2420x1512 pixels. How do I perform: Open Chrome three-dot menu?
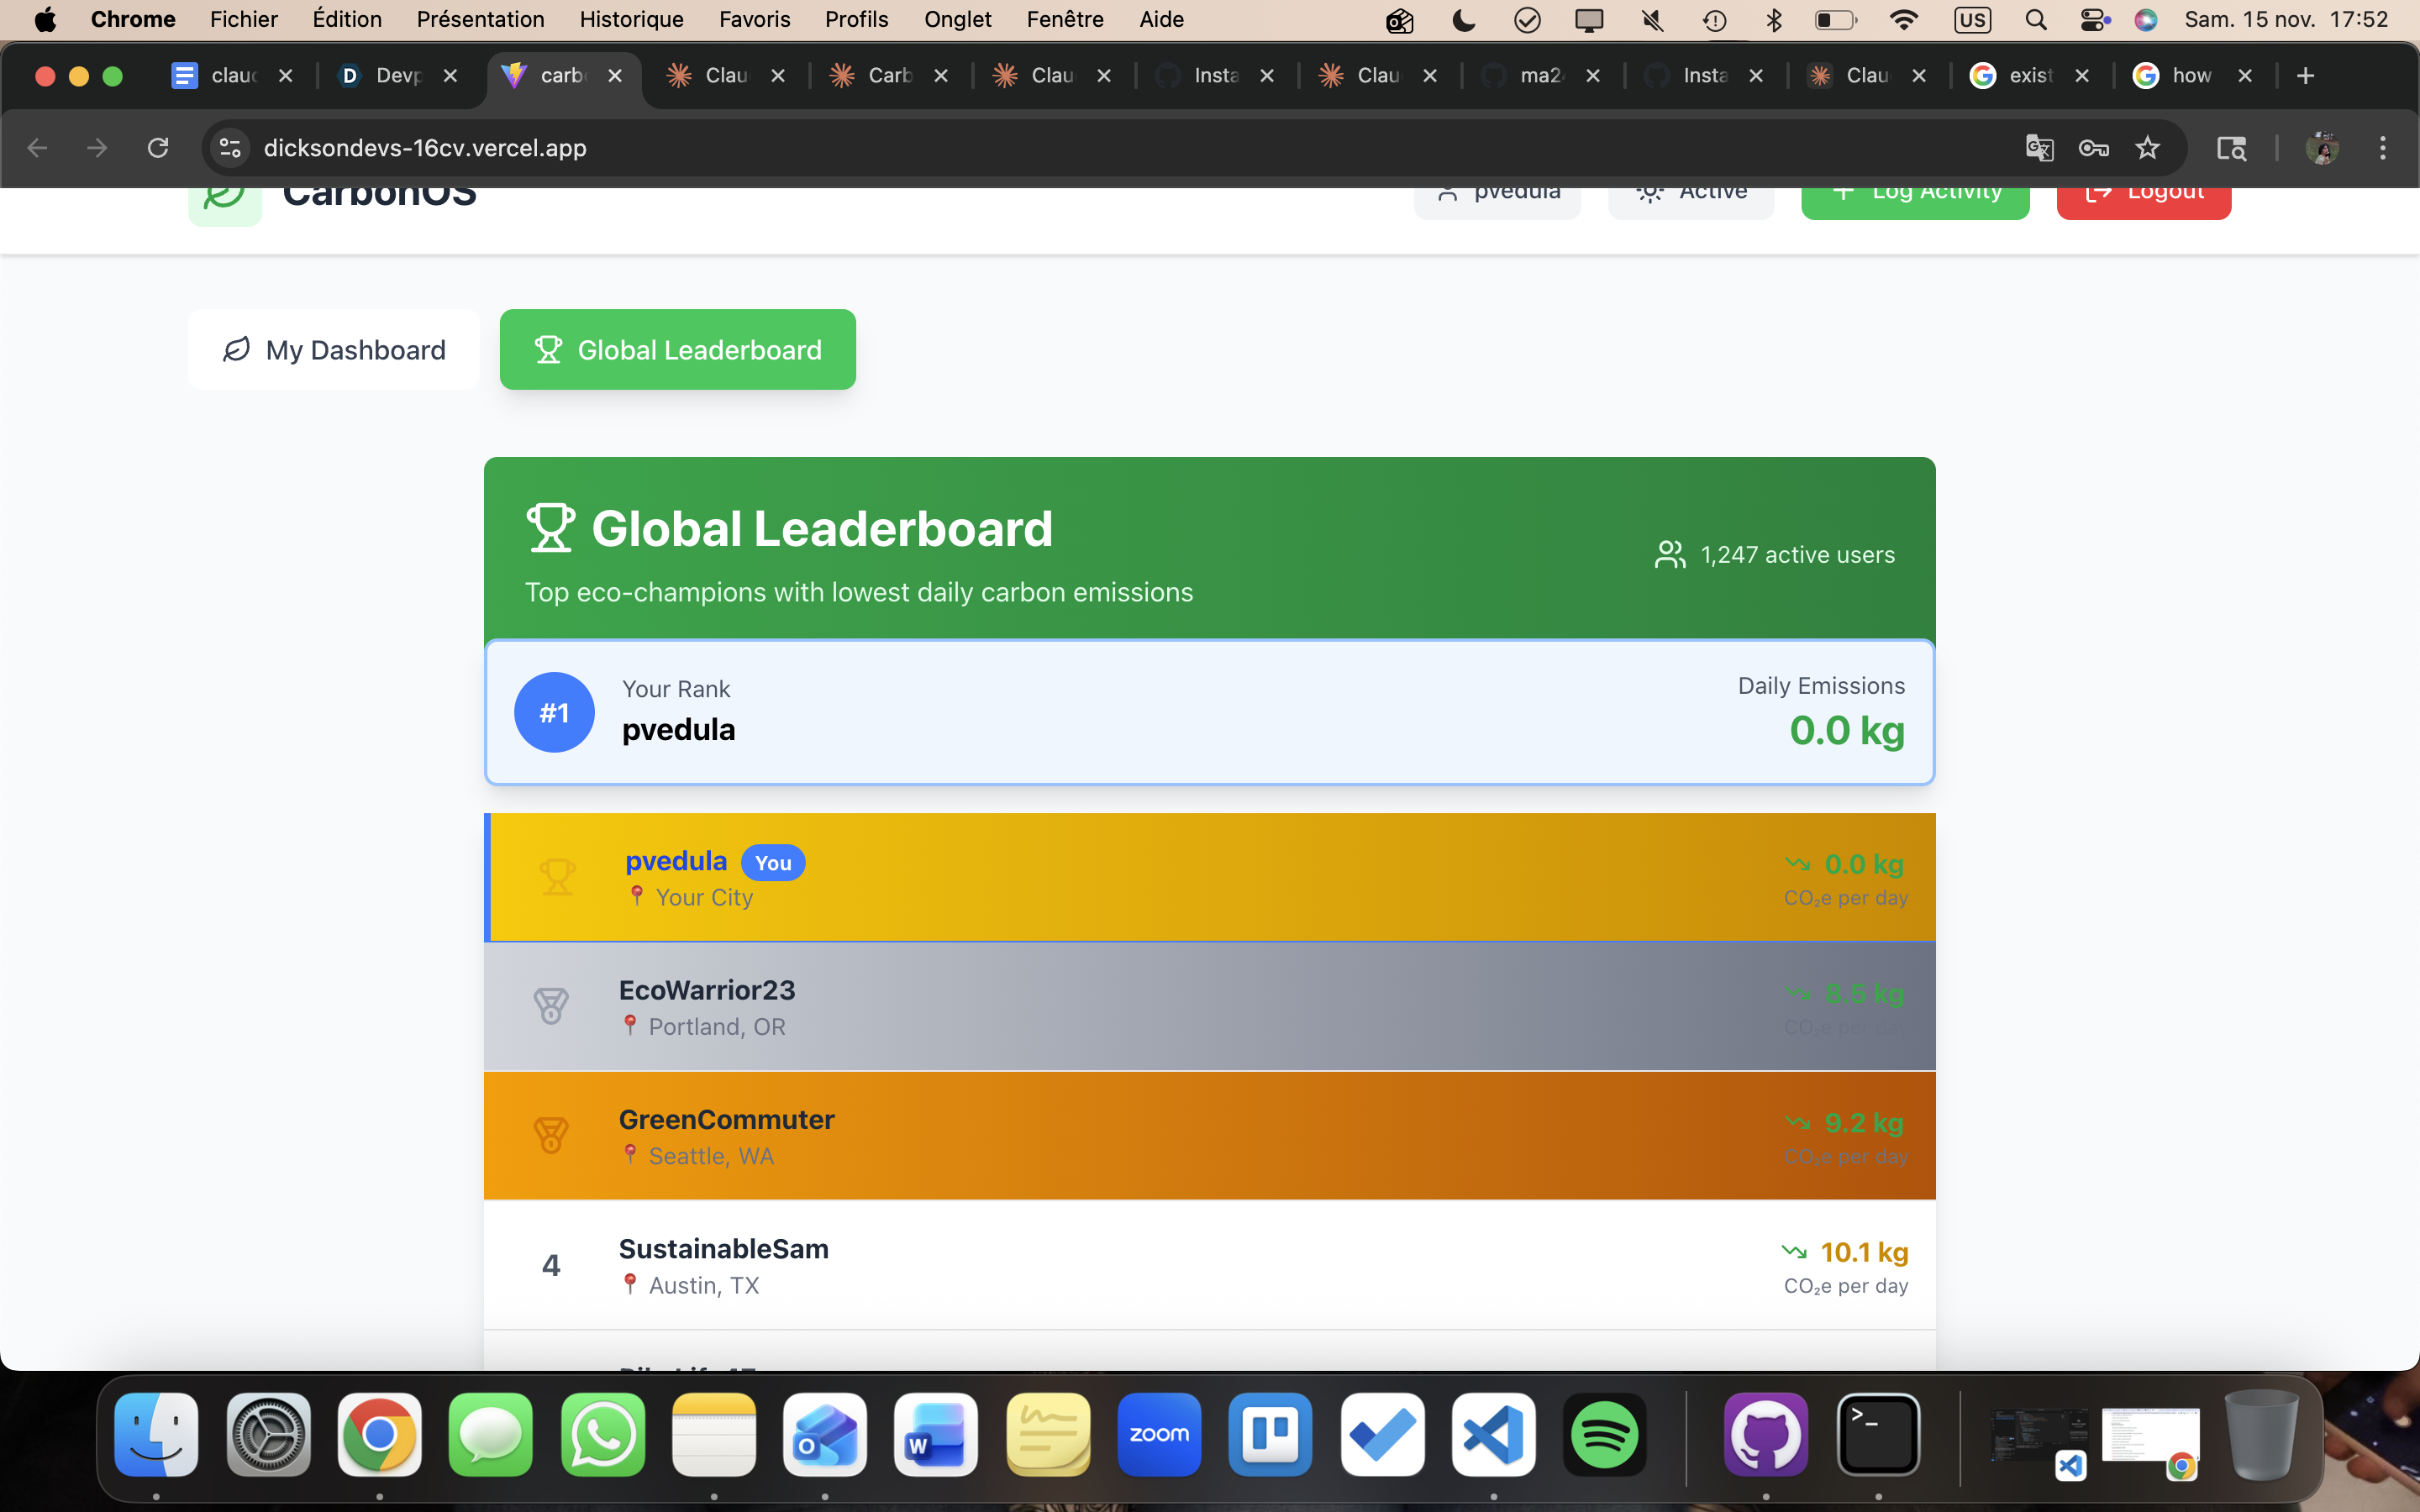[x=2382, y=148]
